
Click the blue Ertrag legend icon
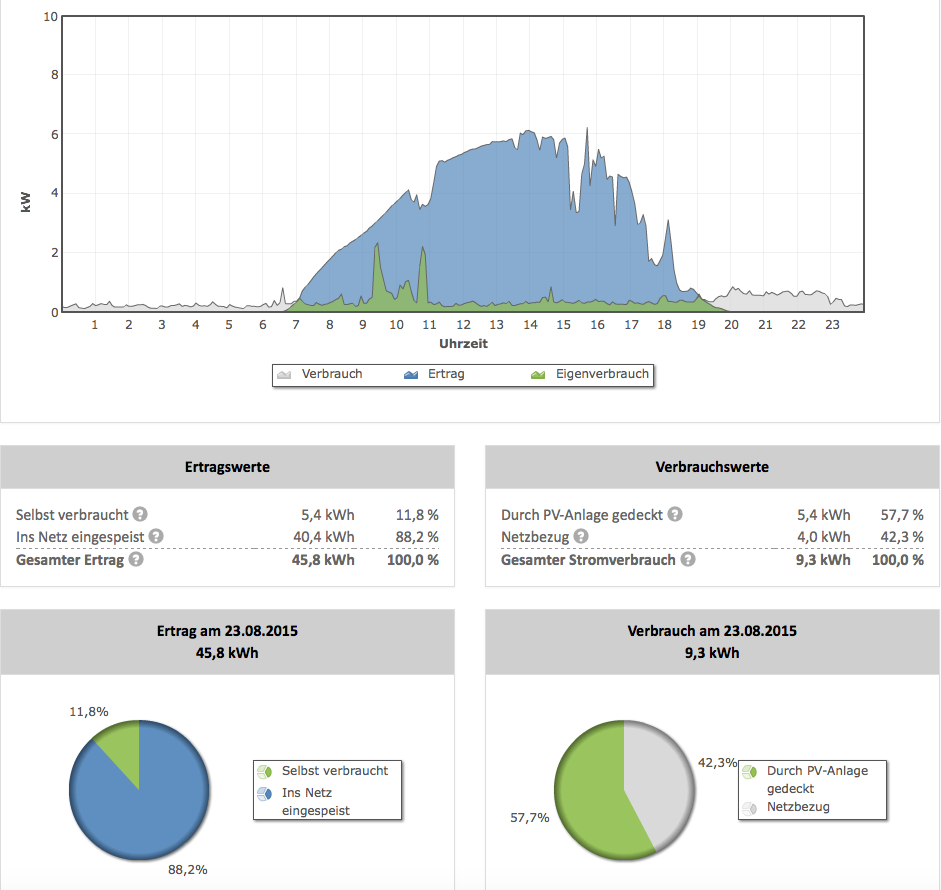click(410, 375)
